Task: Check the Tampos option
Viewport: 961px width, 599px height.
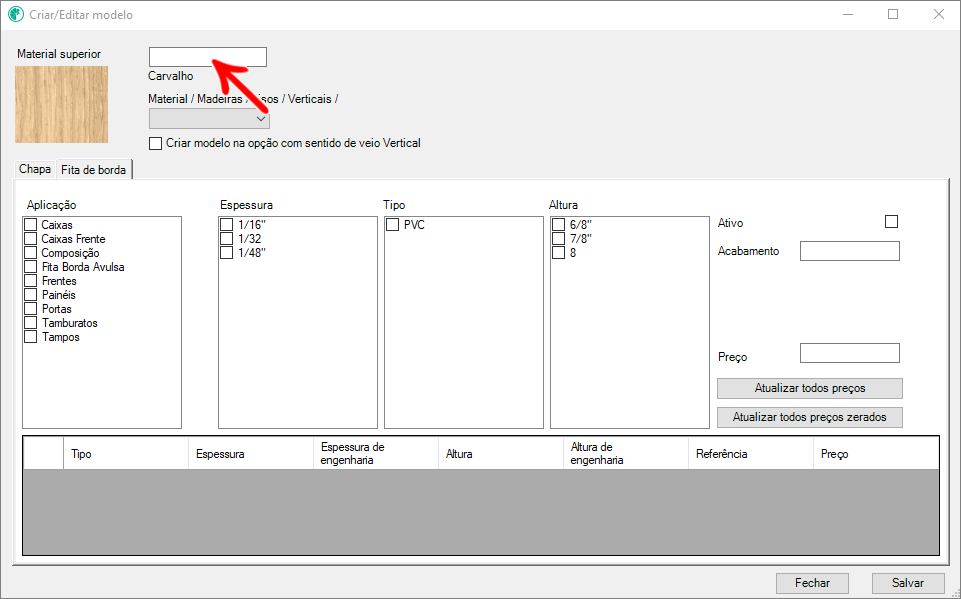Action: coord(31,337)
